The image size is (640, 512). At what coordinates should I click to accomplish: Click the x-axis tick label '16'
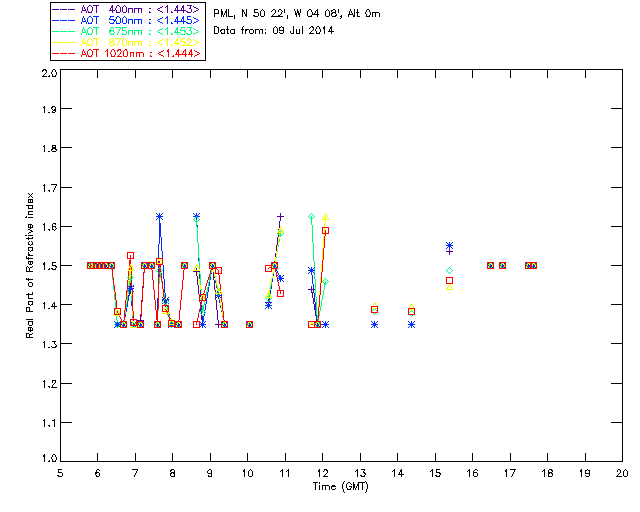pyautogui.click(x=472, y=473)
